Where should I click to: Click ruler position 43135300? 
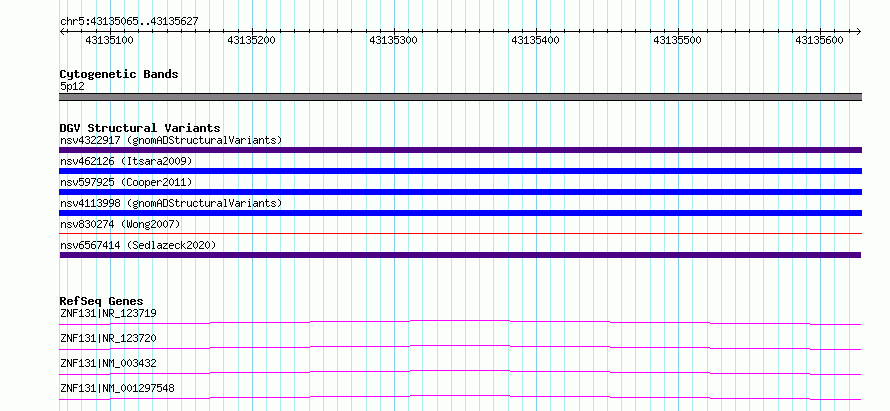(393, 40)
